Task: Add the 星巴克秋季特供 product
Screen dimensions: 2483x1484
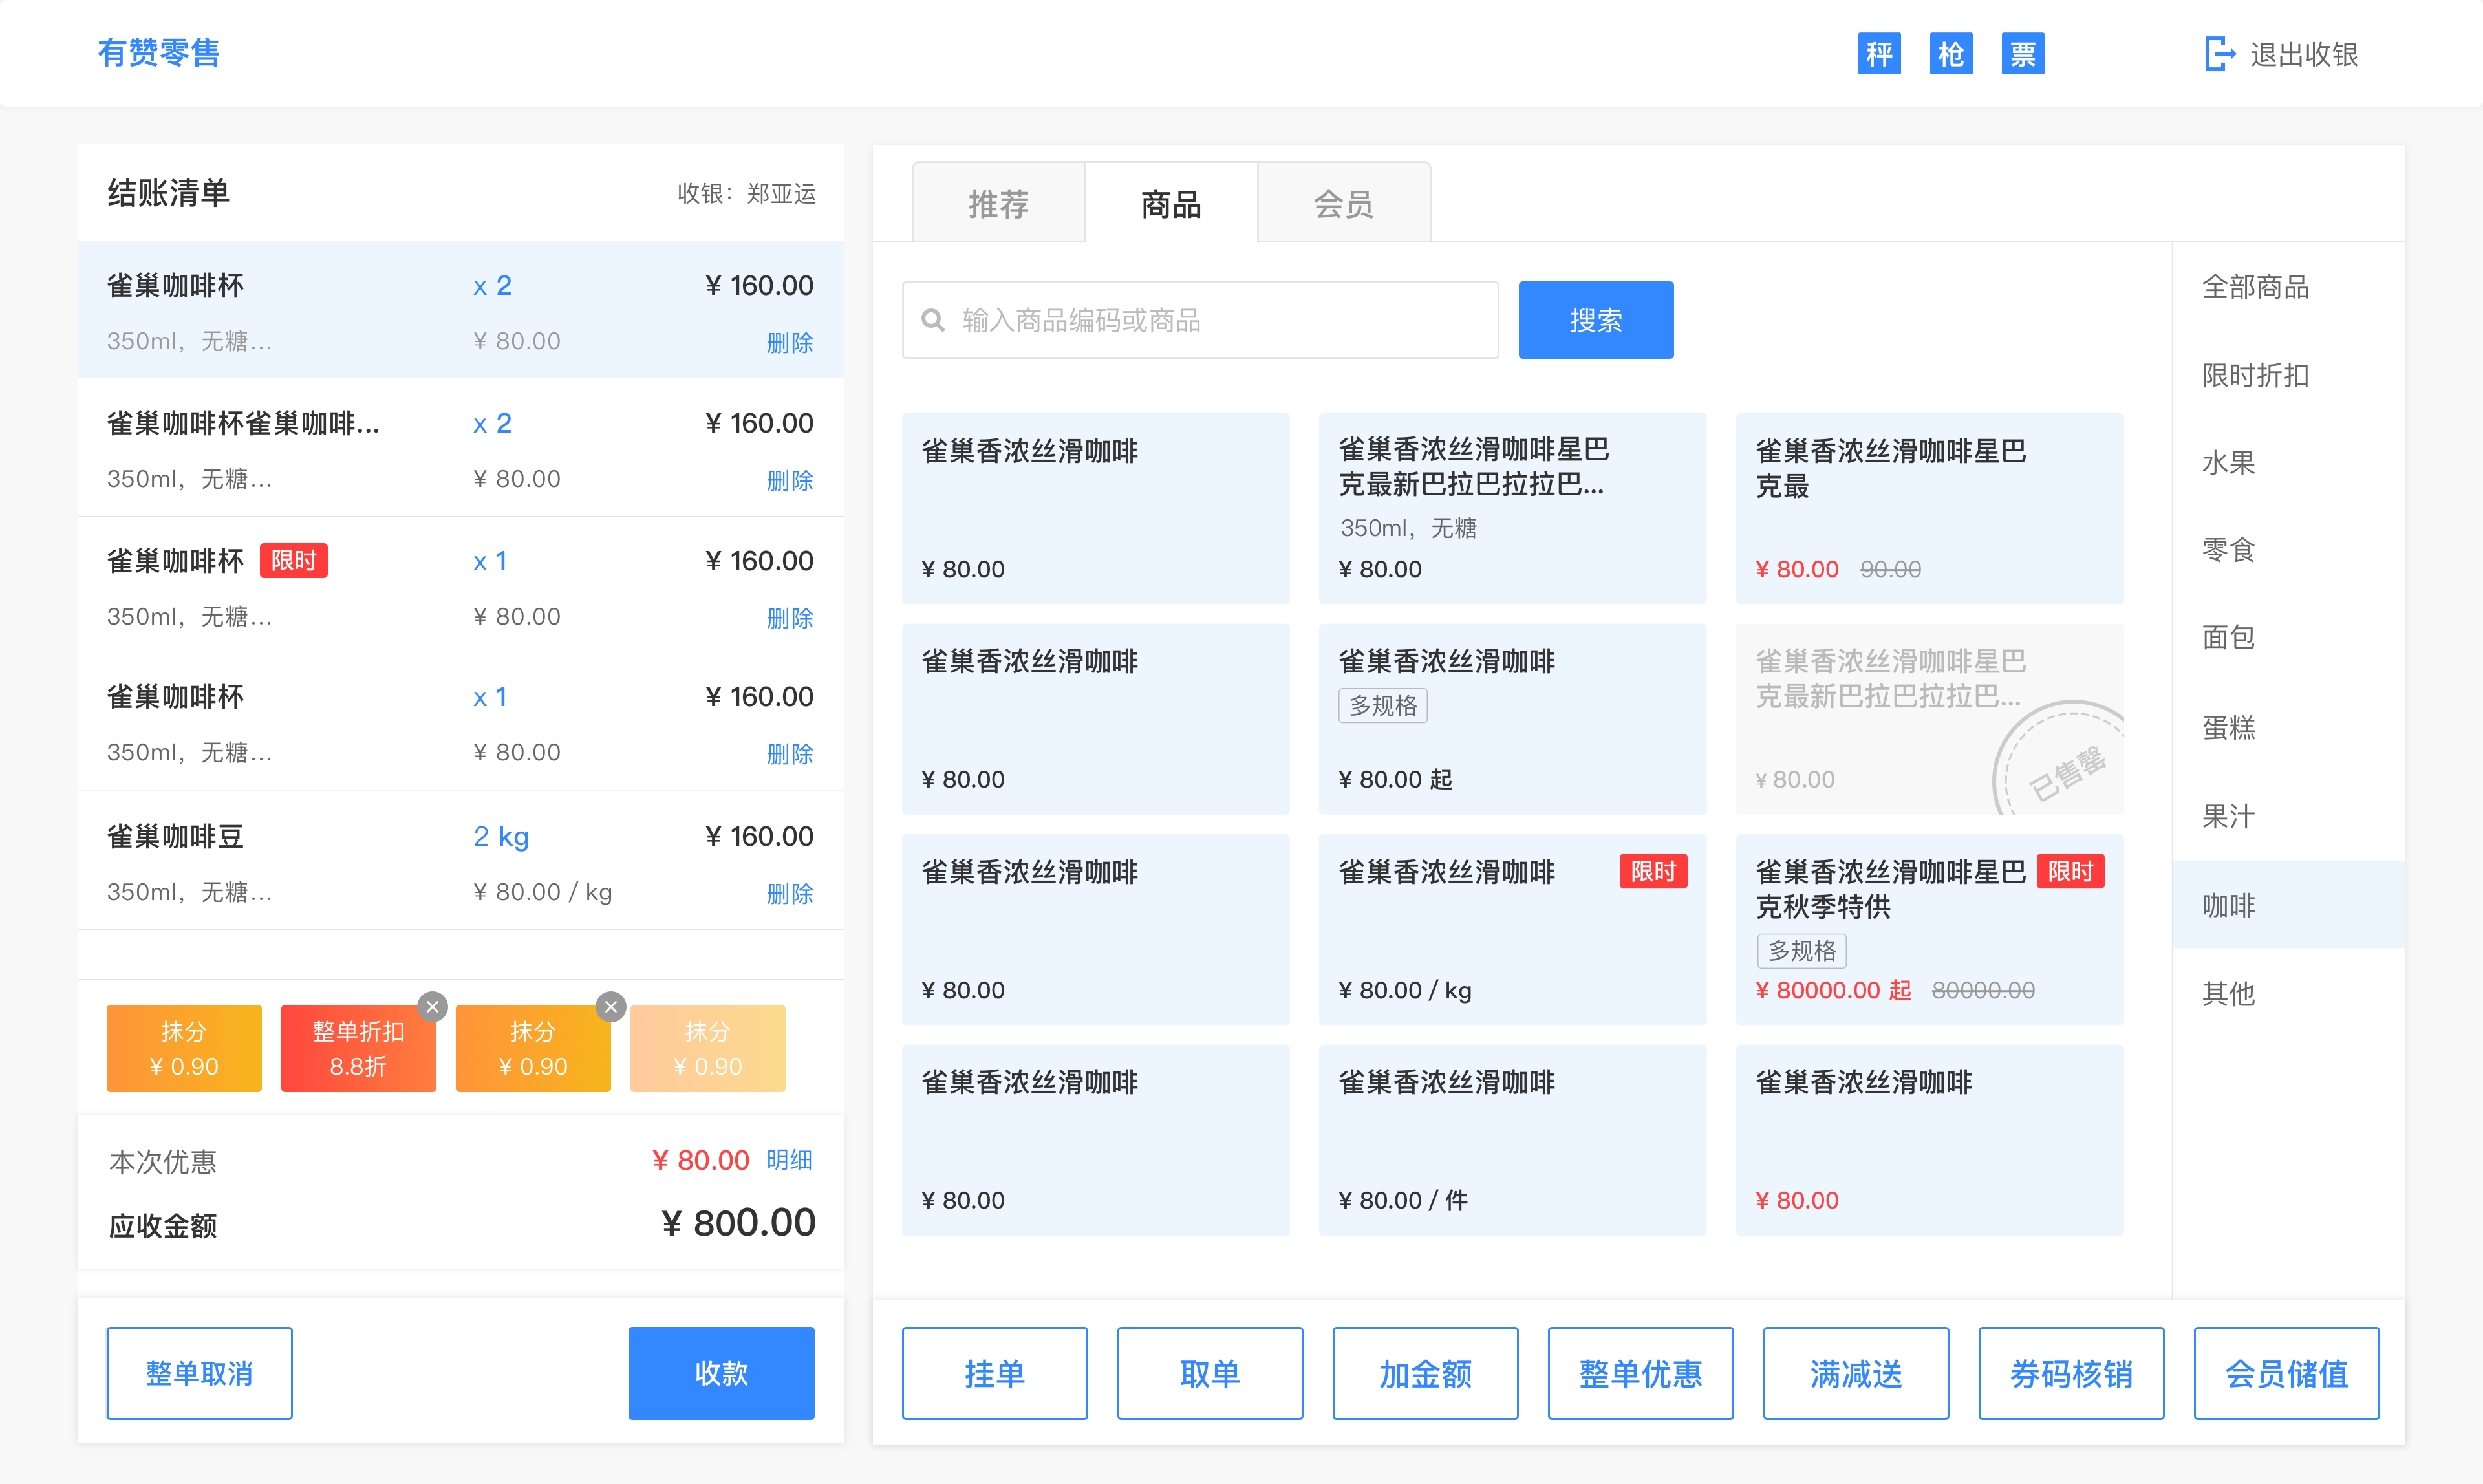Action: (x=1929, y=929)
